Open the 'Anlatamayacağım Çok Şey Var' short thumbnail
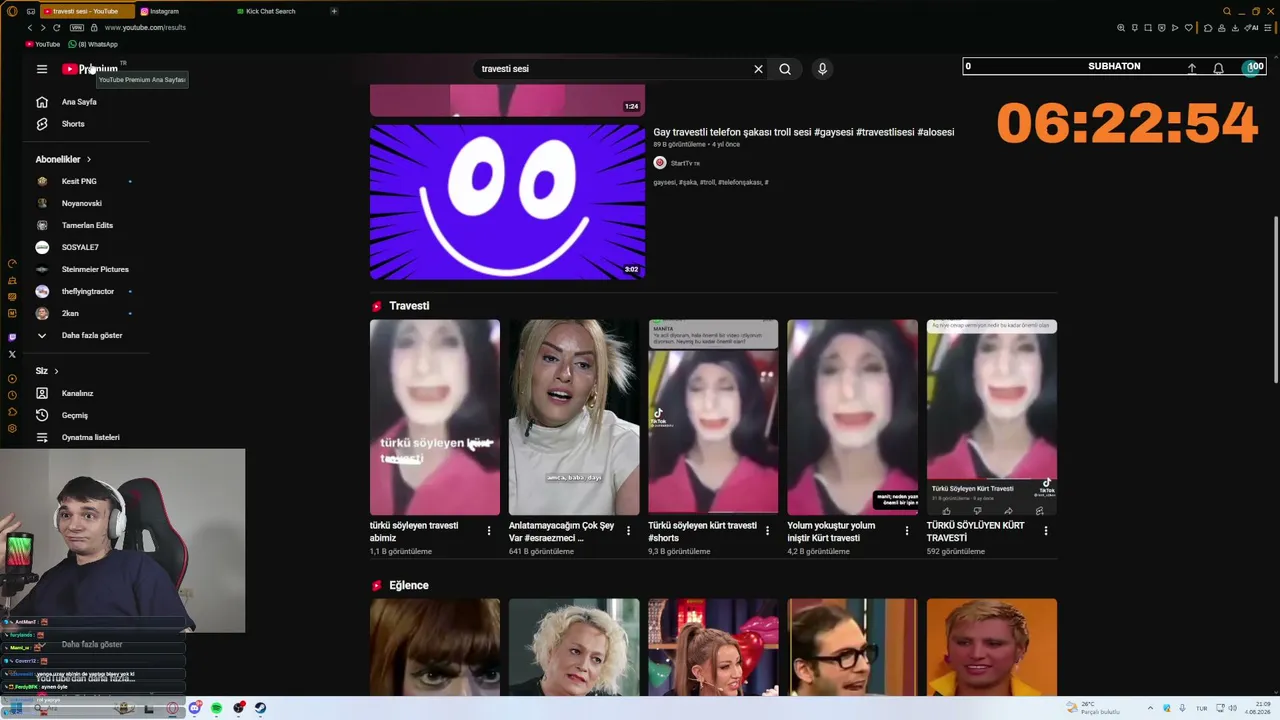Viewport: 1280px width, 720px height. [x=574, y=417]
